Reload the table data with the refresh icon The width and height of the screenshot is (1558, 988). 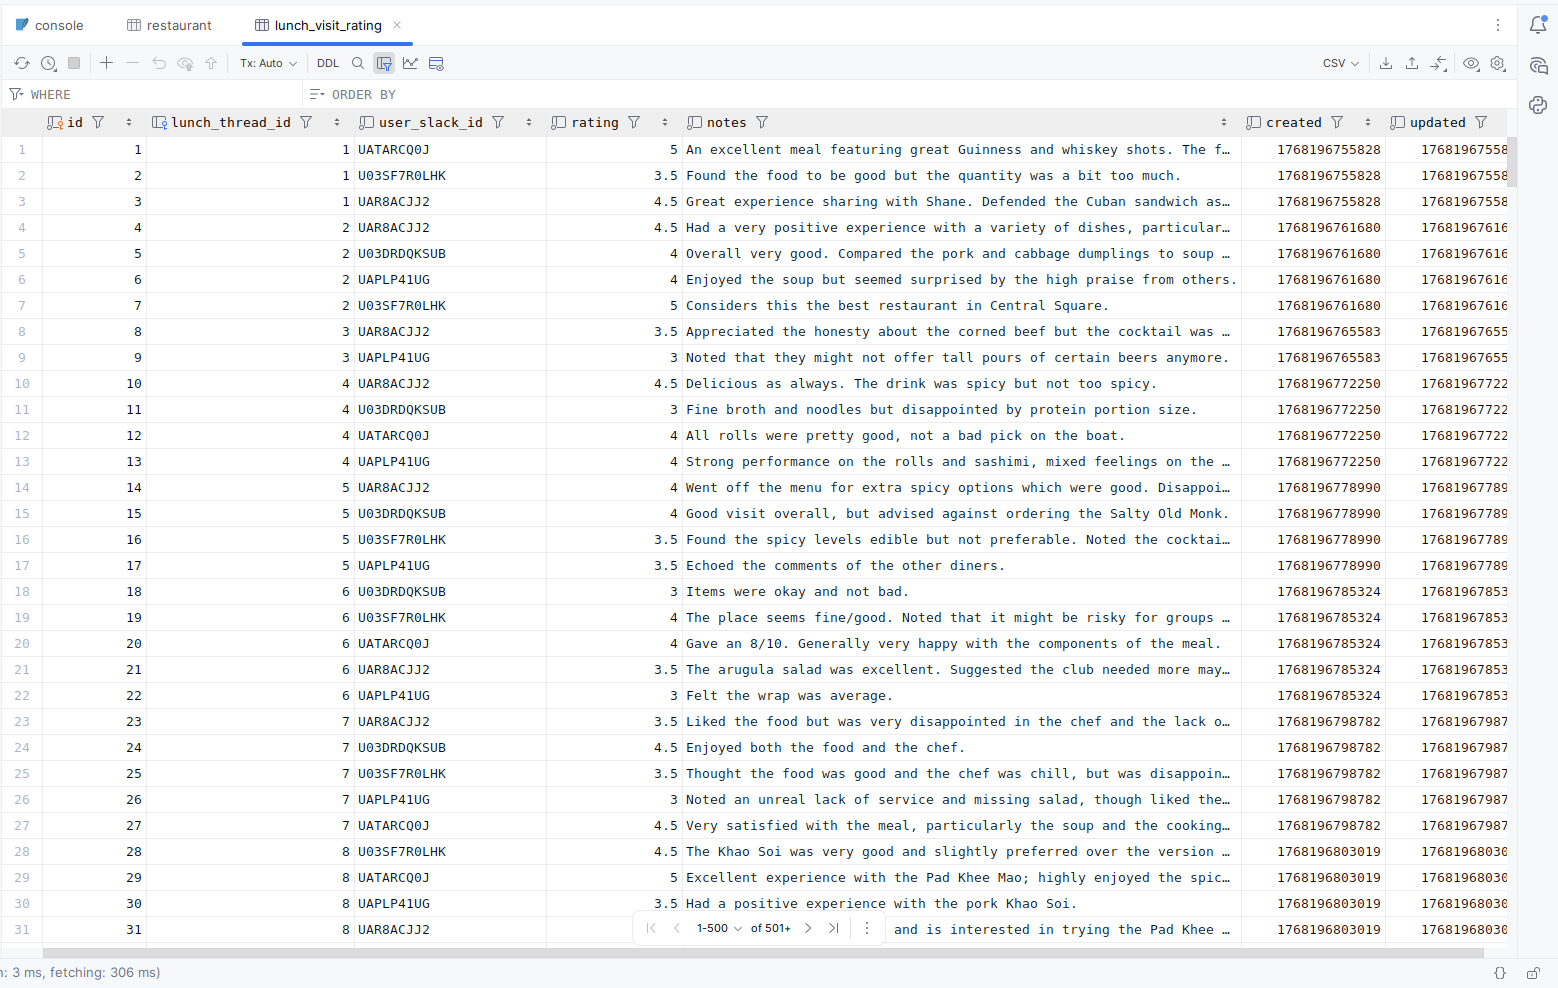[22, 63]
